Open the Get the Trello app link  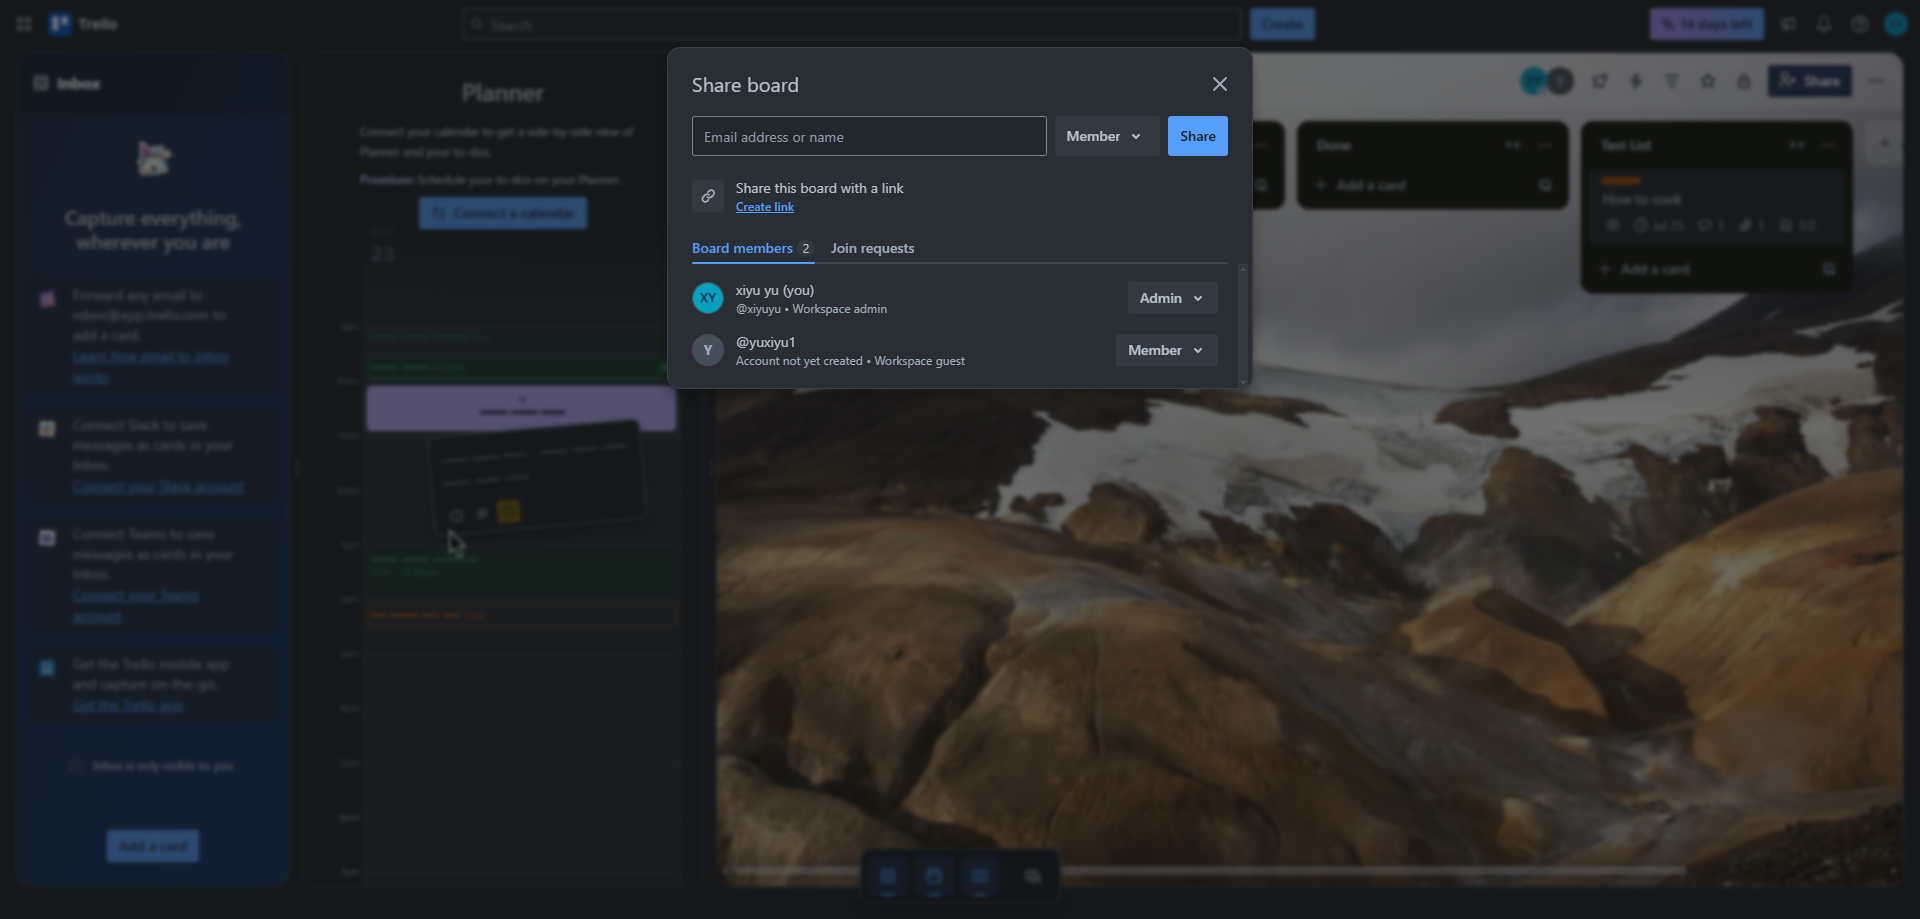click(128, 705)
